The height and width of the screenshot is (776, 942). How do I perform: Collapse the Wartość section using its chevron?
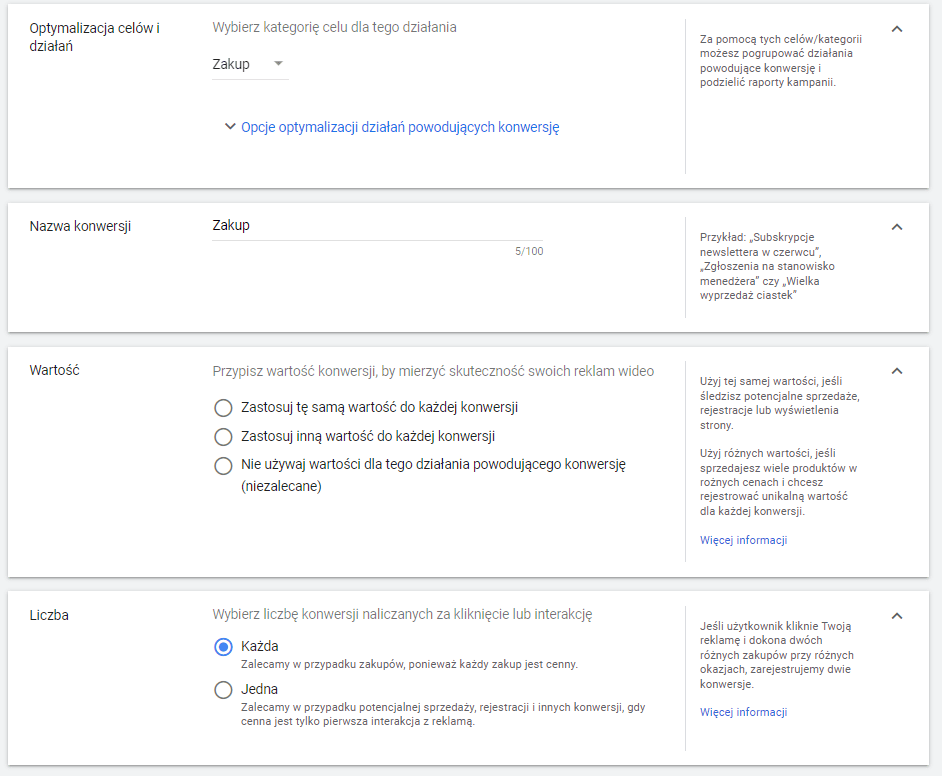(x=897, y=371)
